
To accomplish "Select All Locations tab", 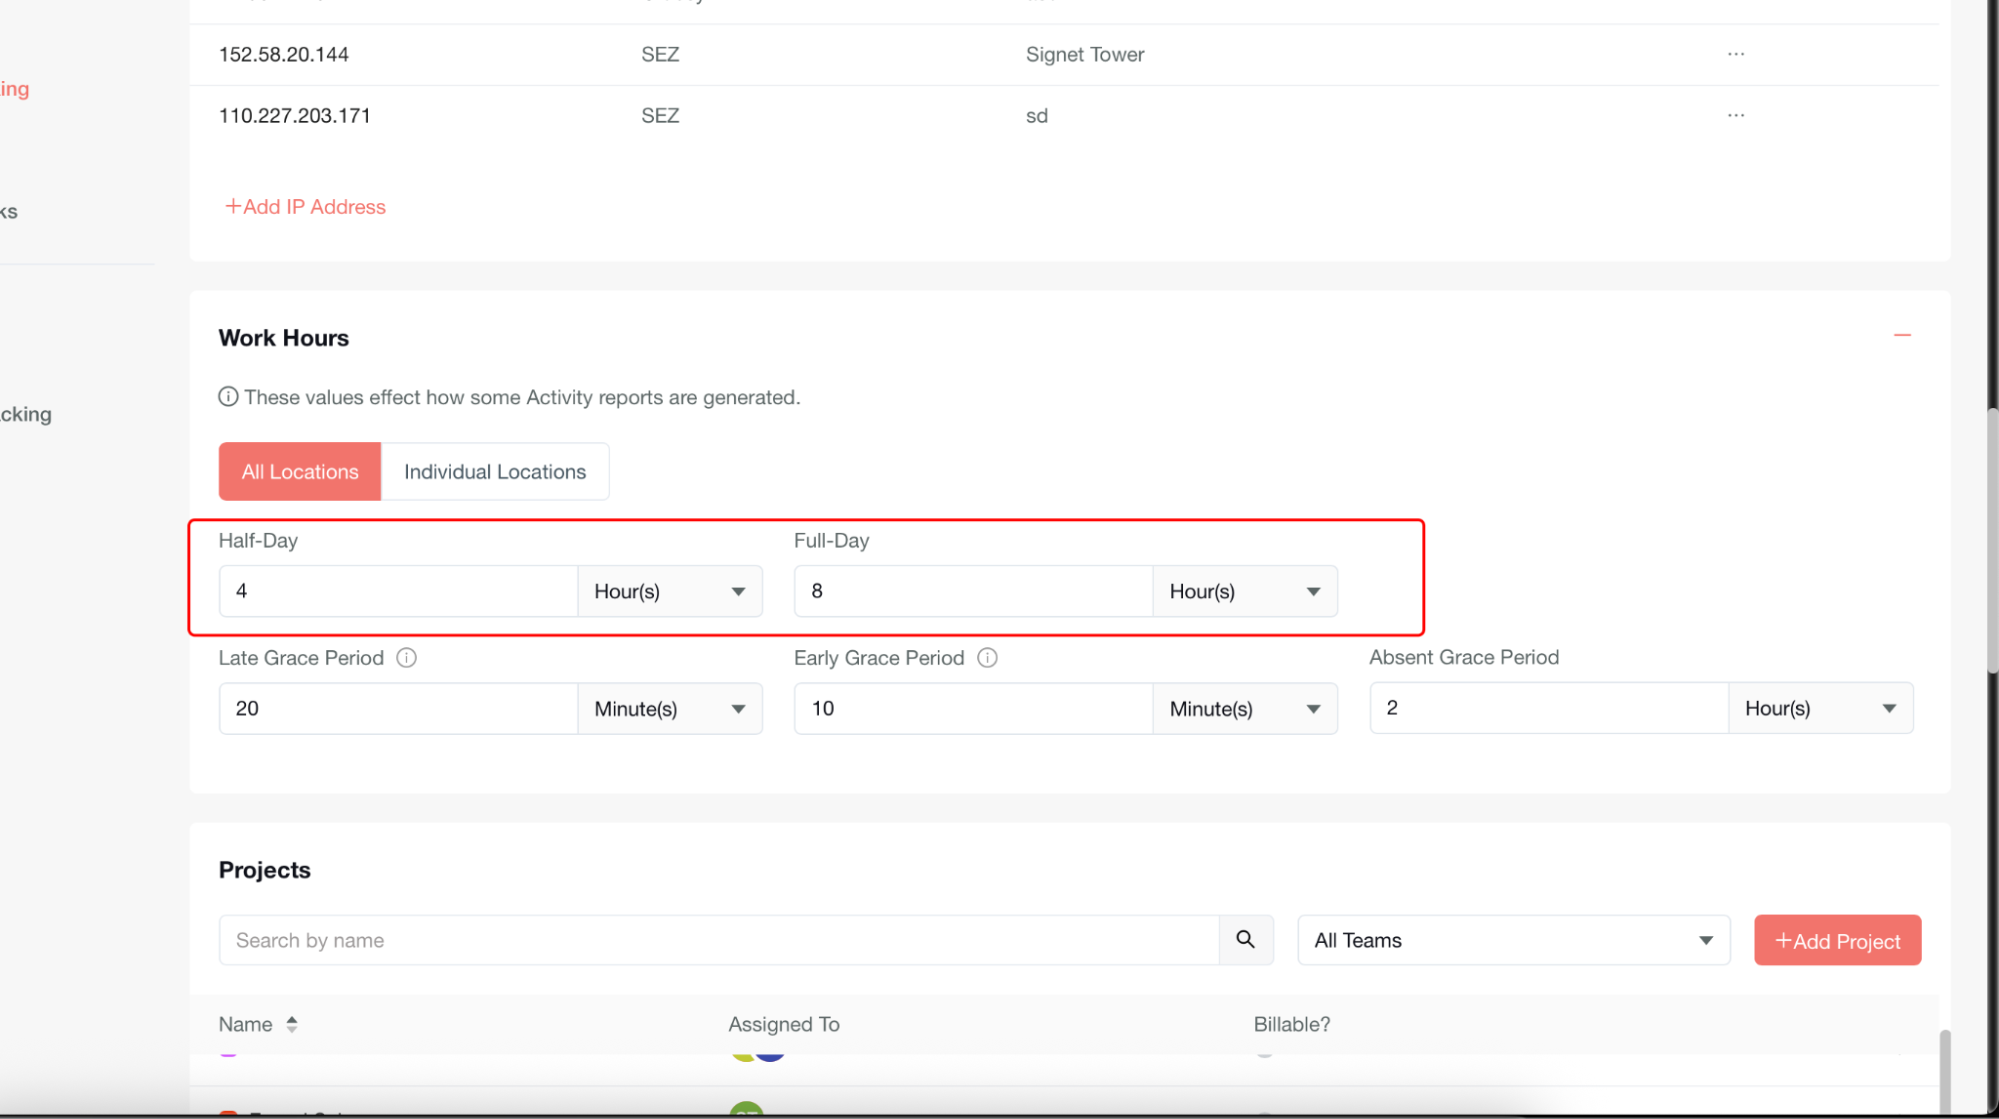I will pyautogui.click(x=299, y=471).
